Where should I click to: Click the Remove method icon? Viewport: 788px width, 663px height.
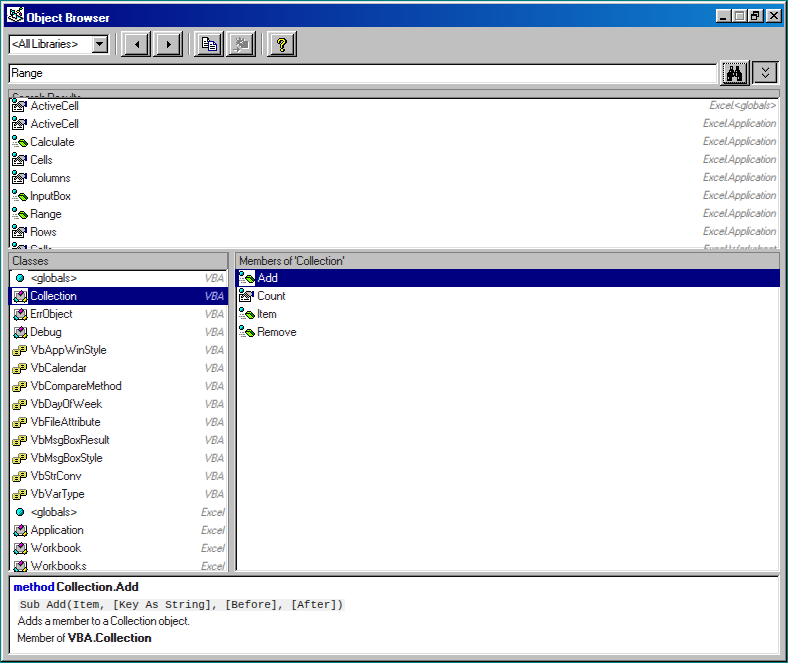pyautogui.click(x=246, y=332)
